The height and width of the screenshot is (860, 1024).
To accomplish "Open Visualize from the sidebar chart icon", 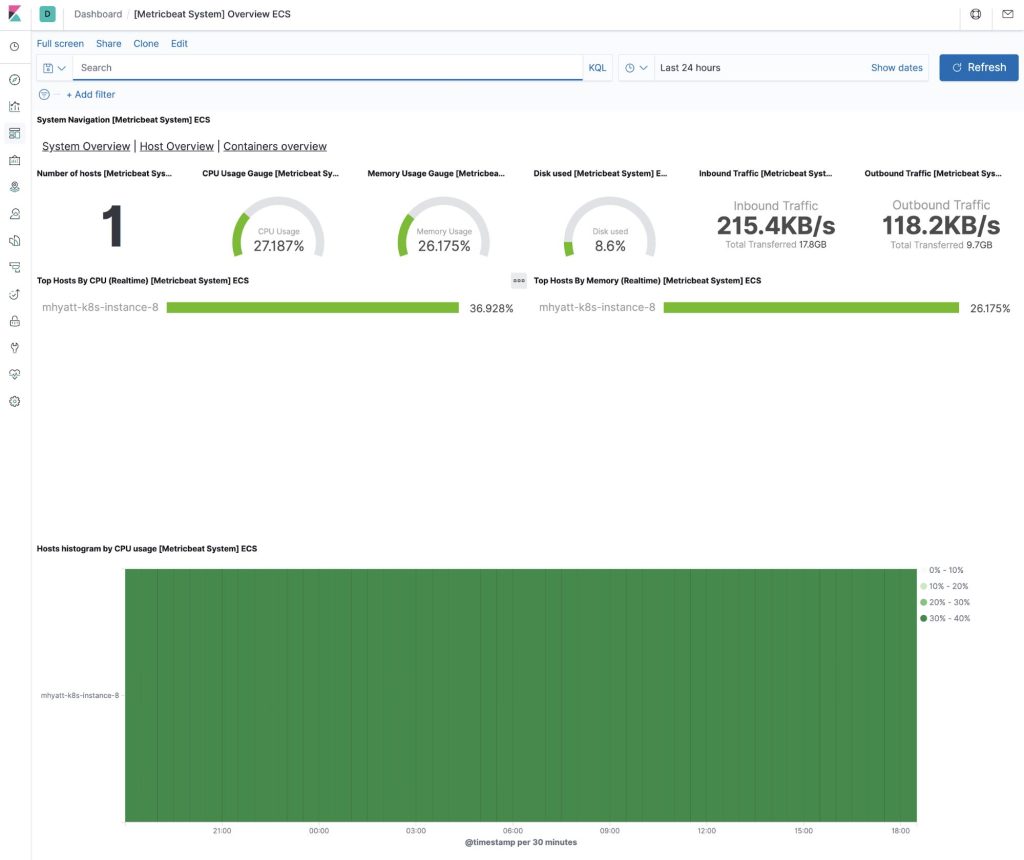I will click(x=14, y=106).
